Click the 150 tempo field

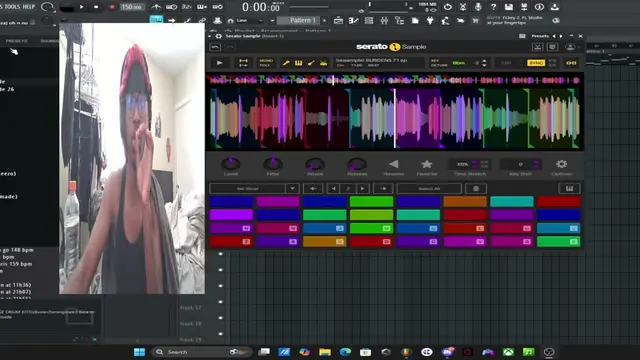click(132, 7)
